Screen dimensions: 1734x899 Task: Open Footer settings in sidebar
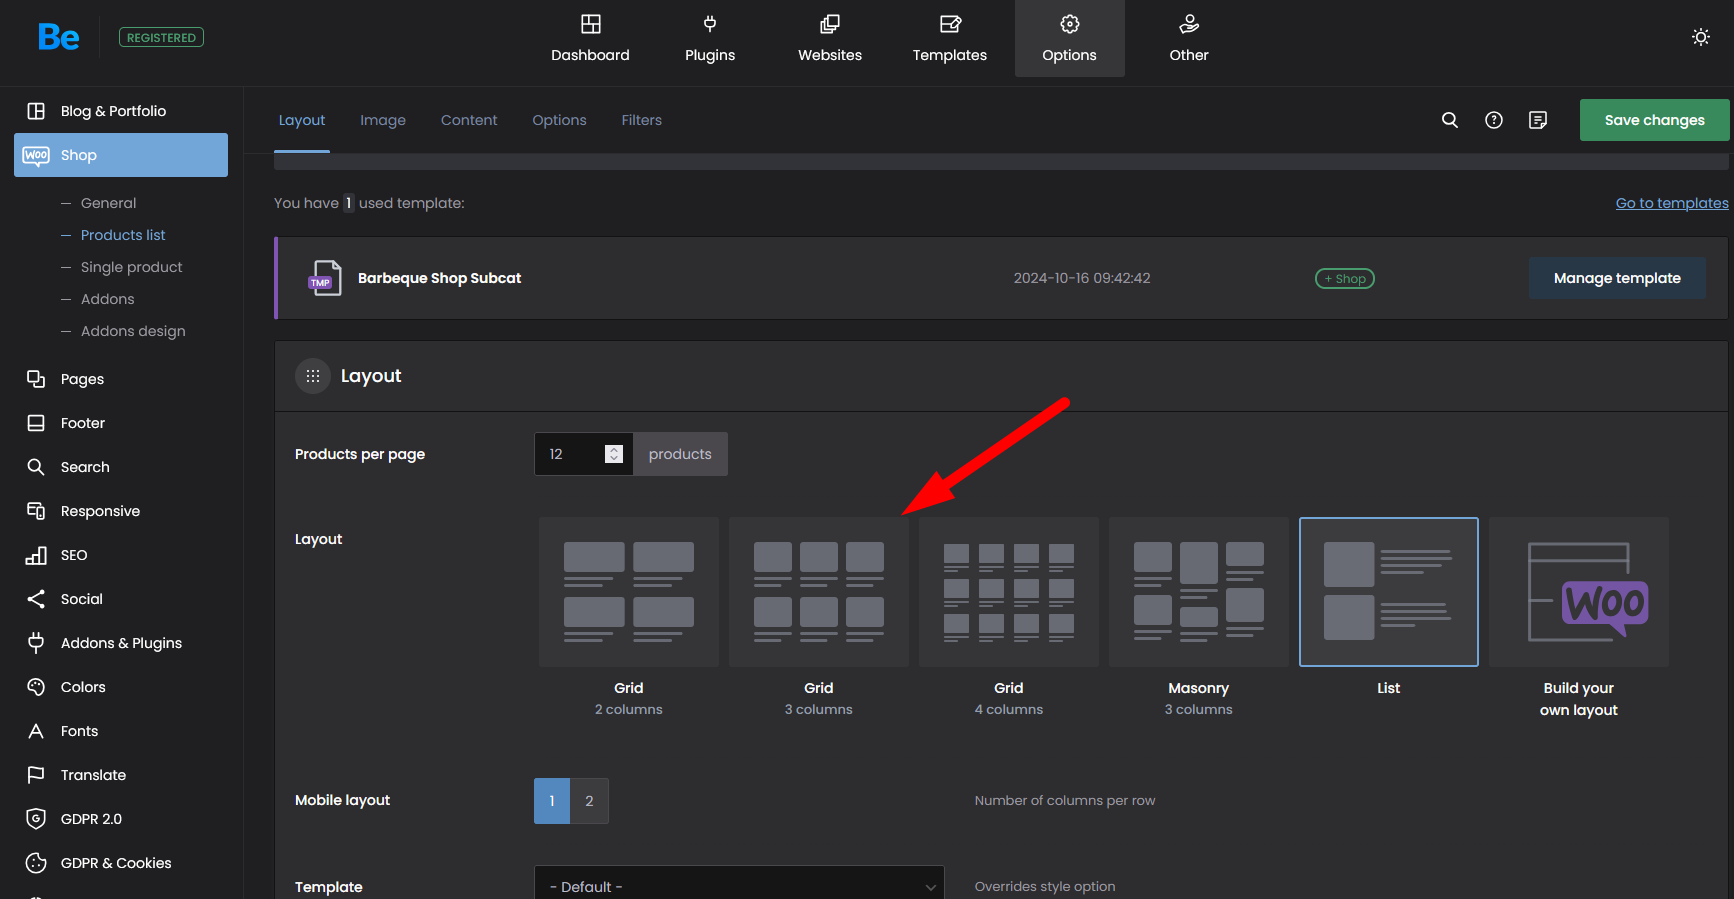121,423
